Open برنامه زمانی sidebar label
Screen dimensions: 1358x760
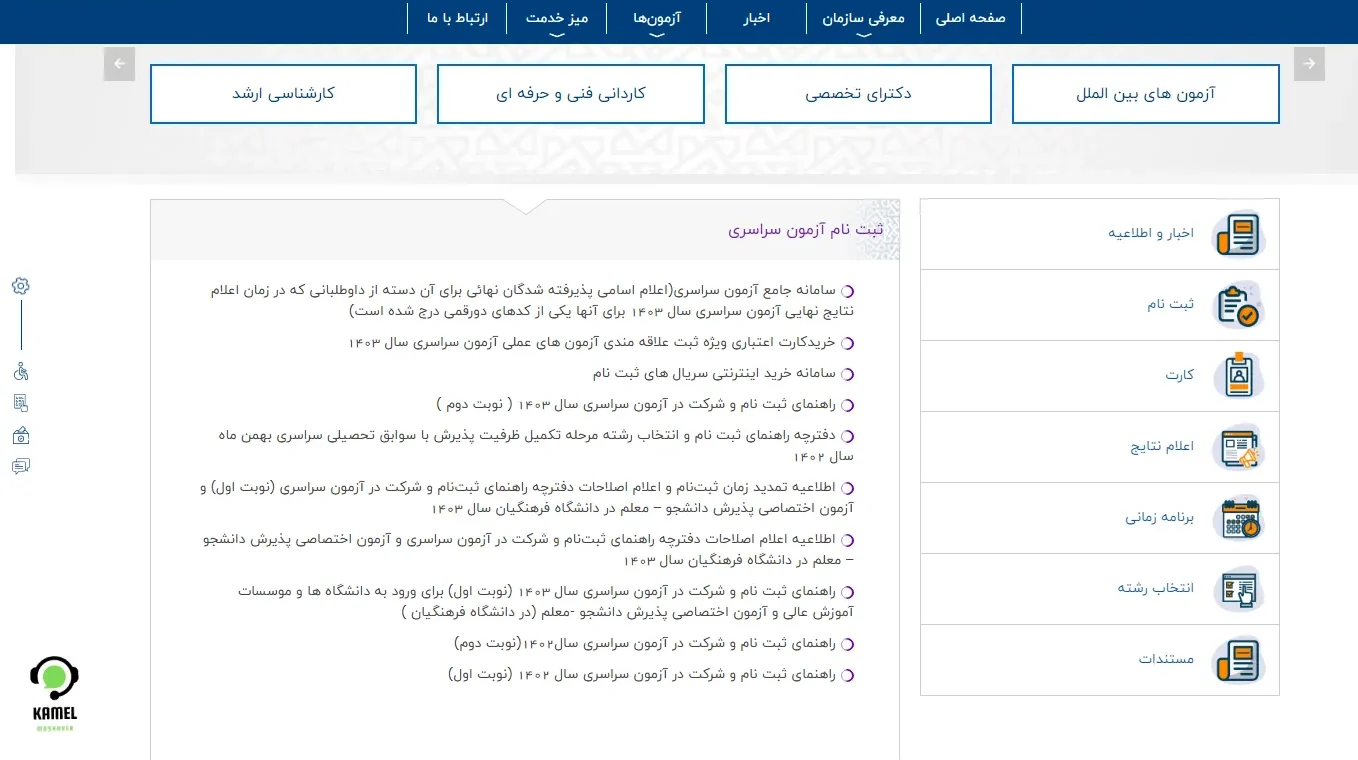(x=1160, y=517)
